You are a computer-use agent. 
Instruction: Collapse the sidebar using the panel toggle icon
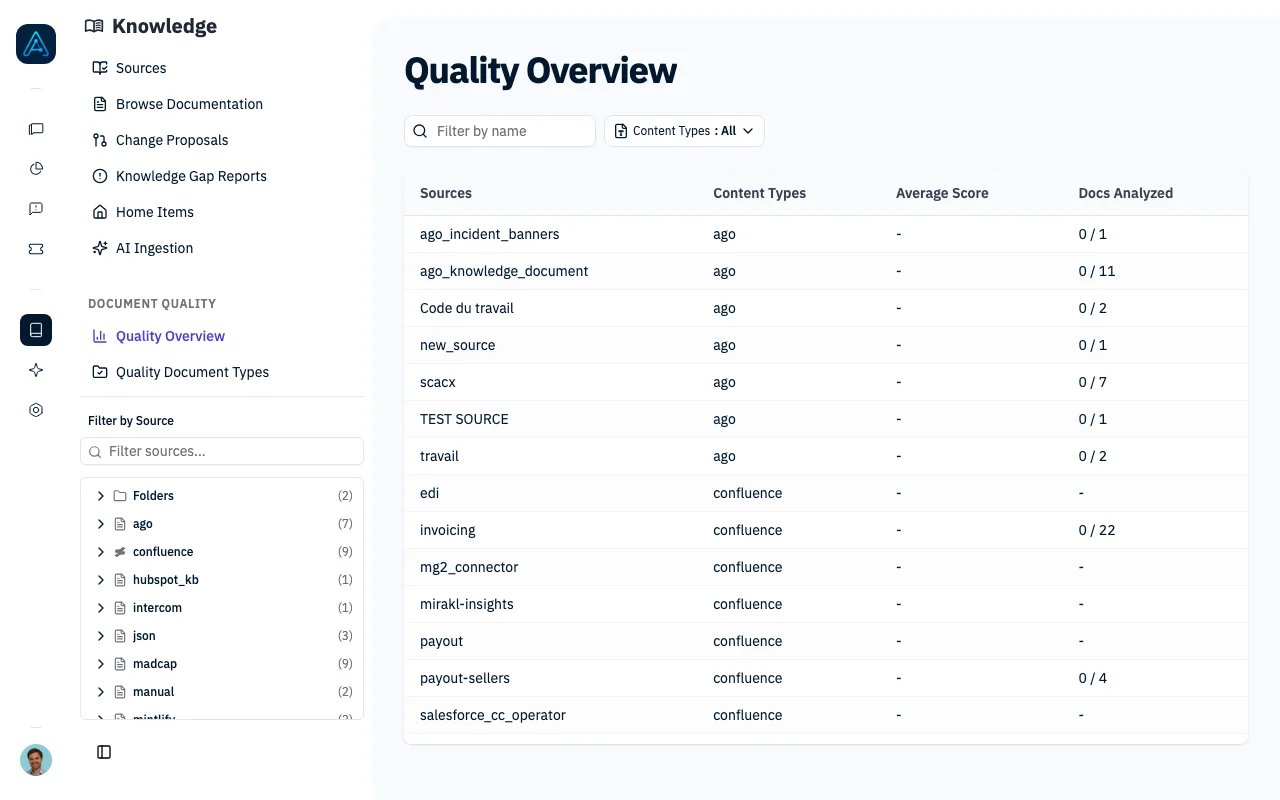pyautogui.click(x=104, y=752)
